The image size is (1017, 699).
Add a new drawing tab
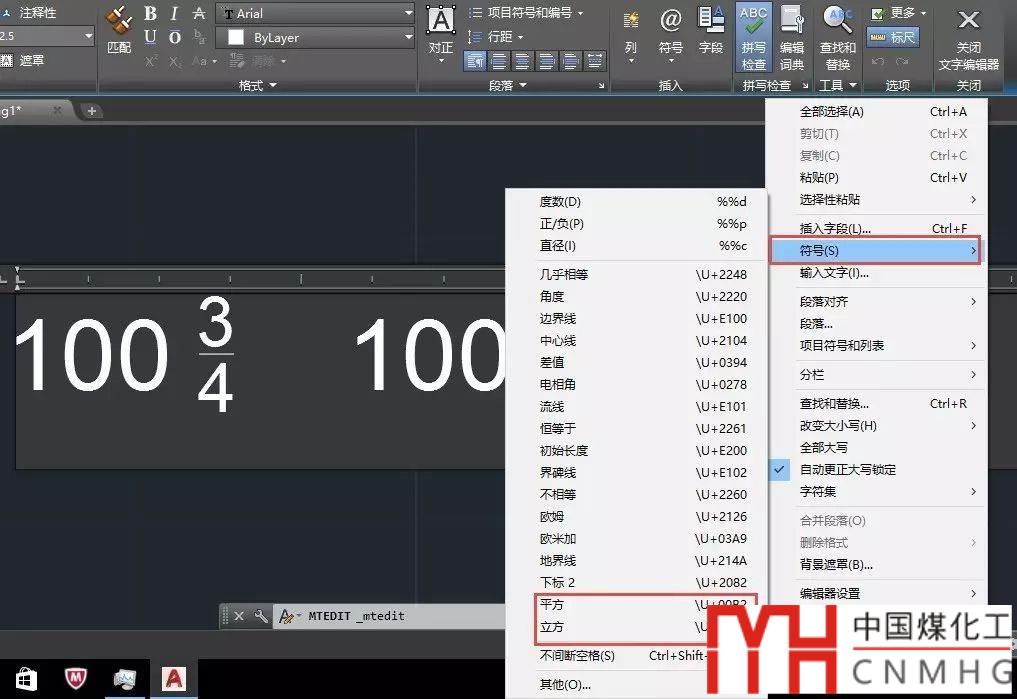click(92, 111)
